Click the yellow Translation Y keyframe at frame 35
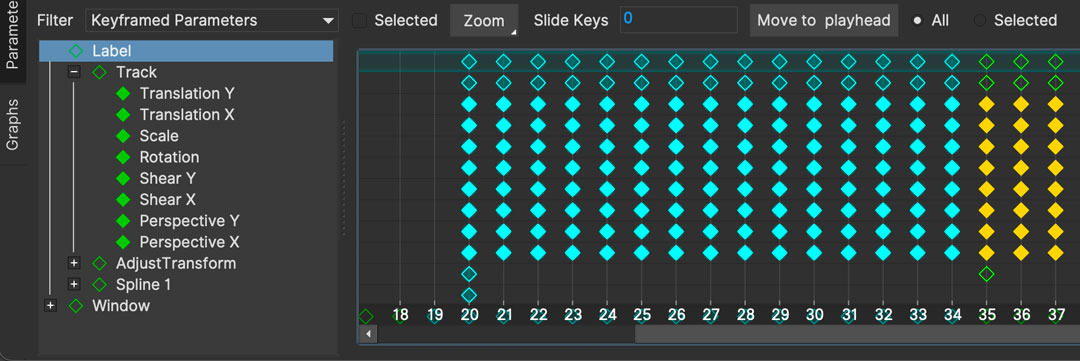 (x=986, y=105)
